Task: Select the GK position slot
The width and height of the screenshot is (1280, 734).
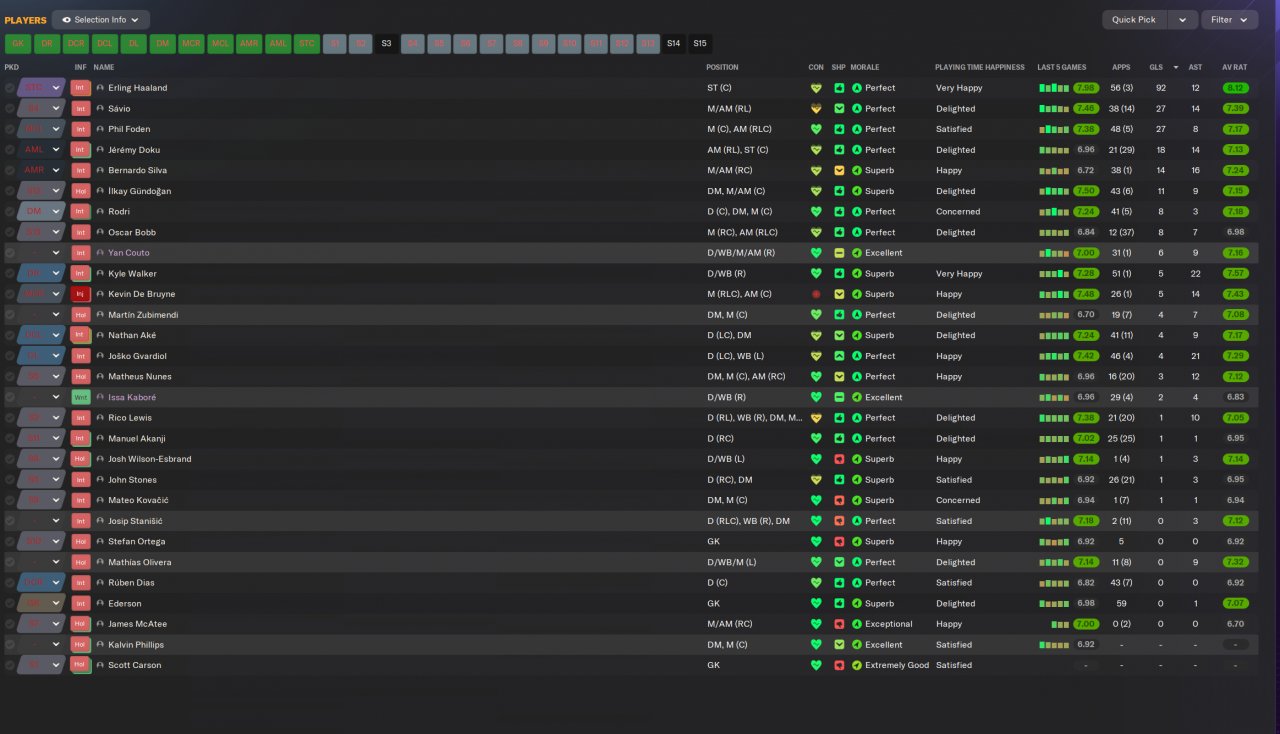Action: (18, 44)
